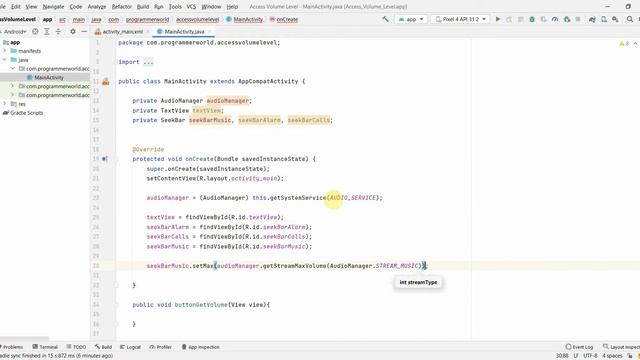Close the MainActivity.java tab

[x=209, y=31]
